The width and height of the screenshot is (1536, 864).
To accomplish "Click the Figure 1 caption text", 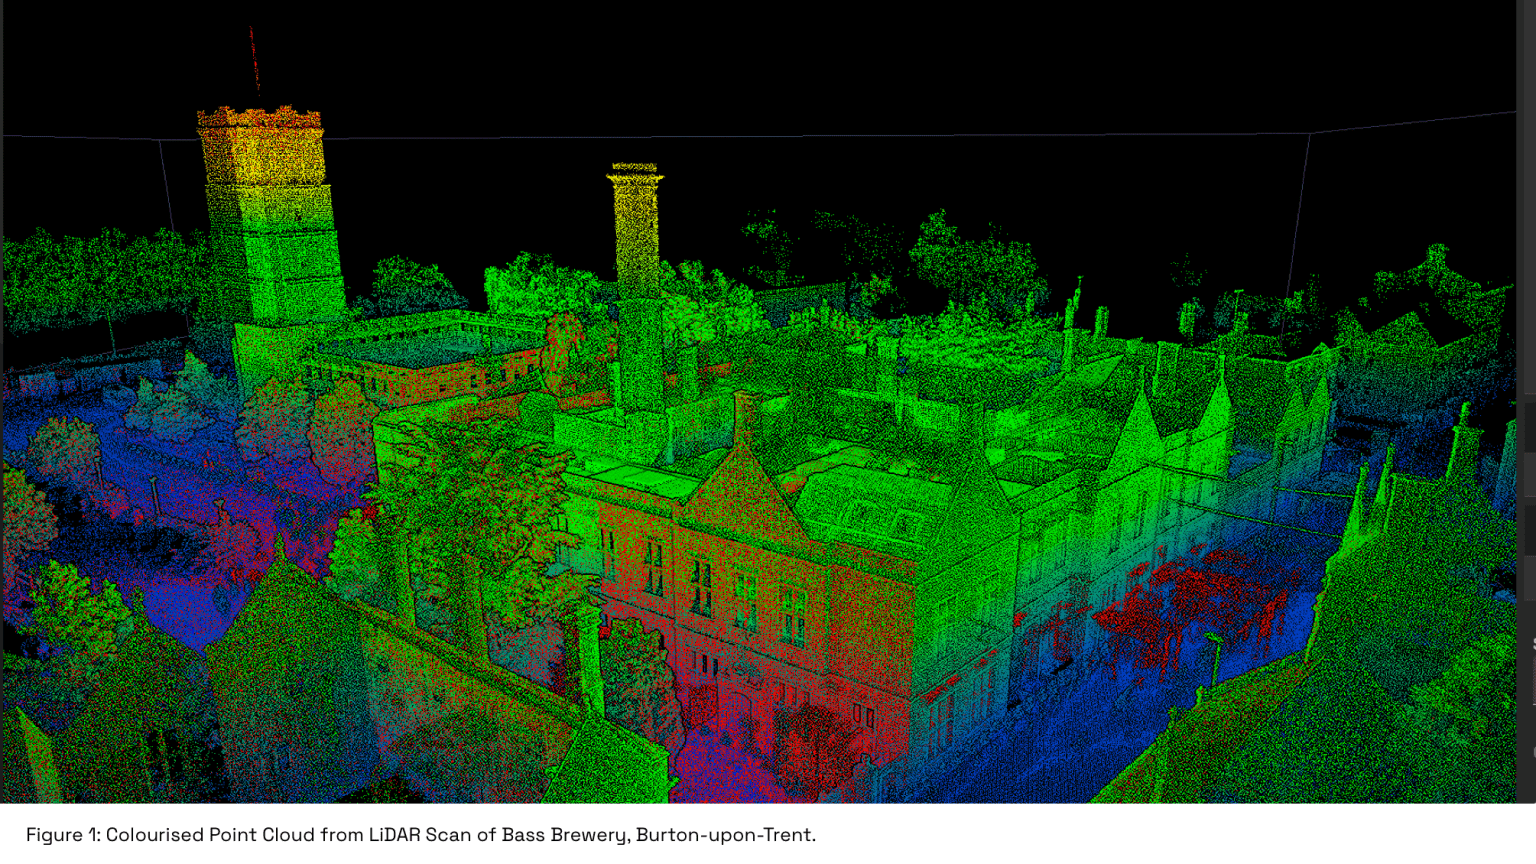I will (x=420, y=835).
